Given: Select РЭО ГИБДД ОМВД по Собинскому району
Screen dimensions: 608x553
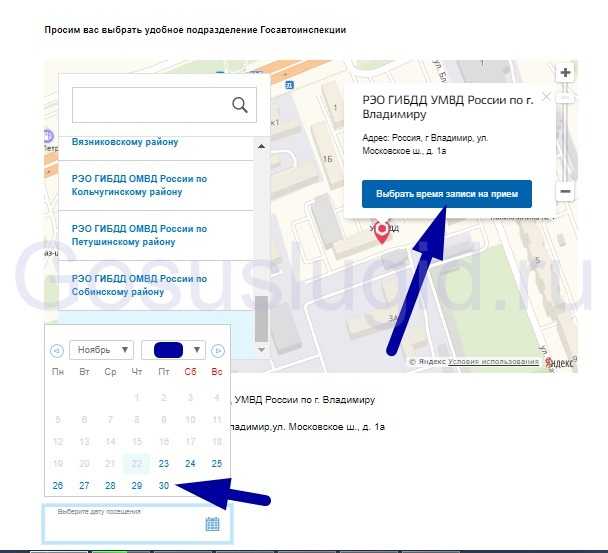Looking at the screenshot, I should 140,285.
